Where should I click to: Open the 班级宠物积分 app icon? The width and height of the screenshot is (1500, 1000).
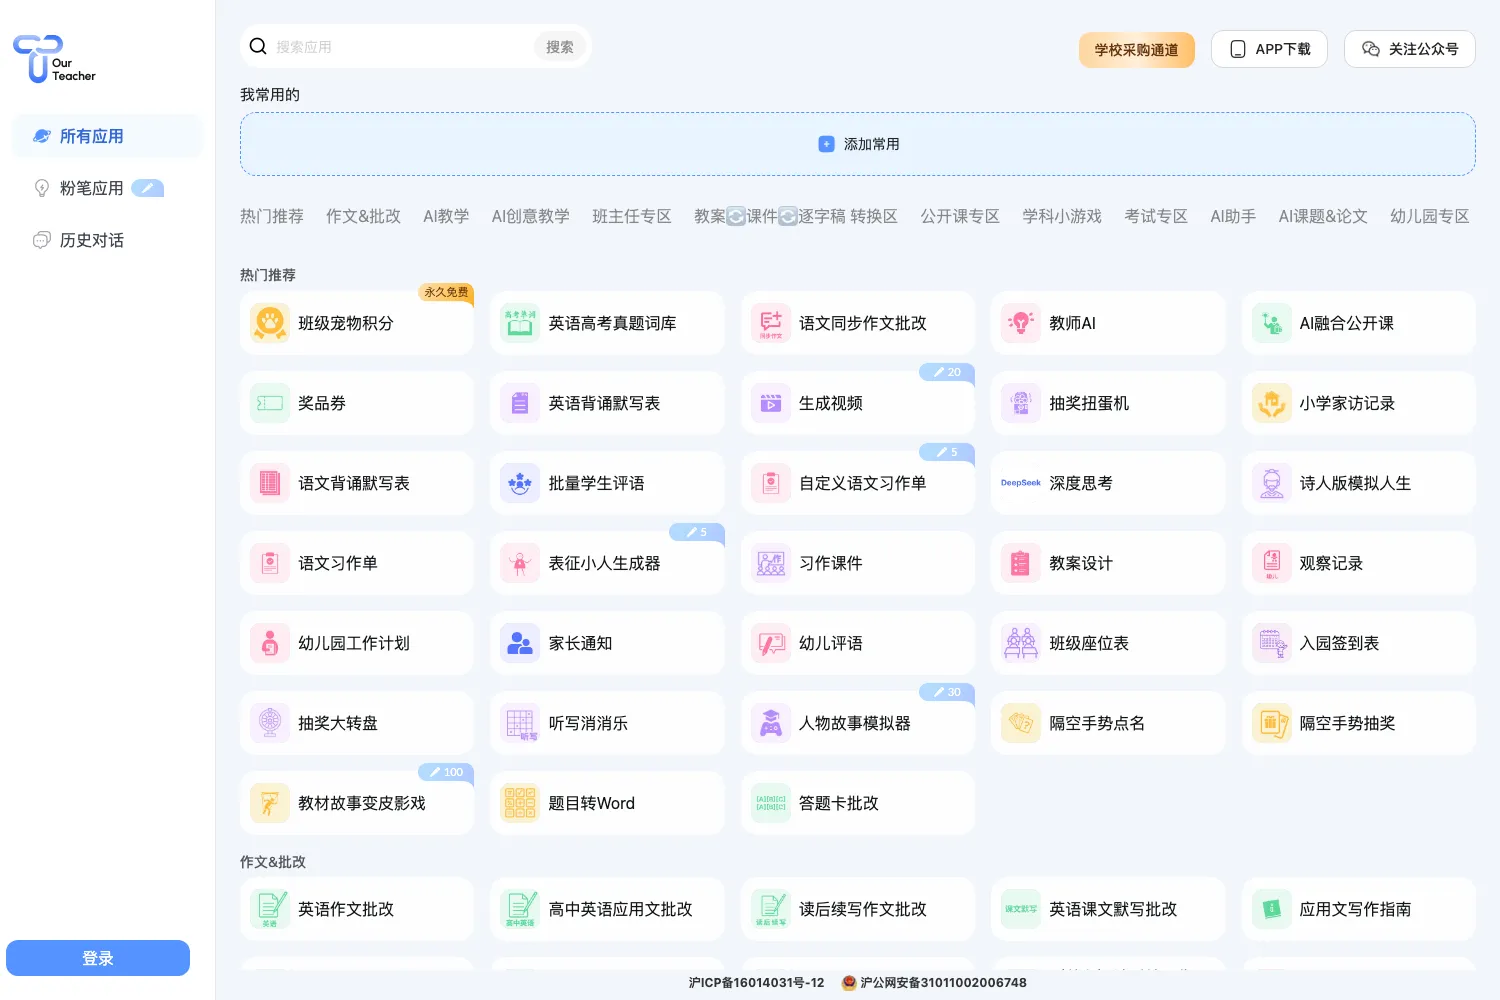click(270, 323)
